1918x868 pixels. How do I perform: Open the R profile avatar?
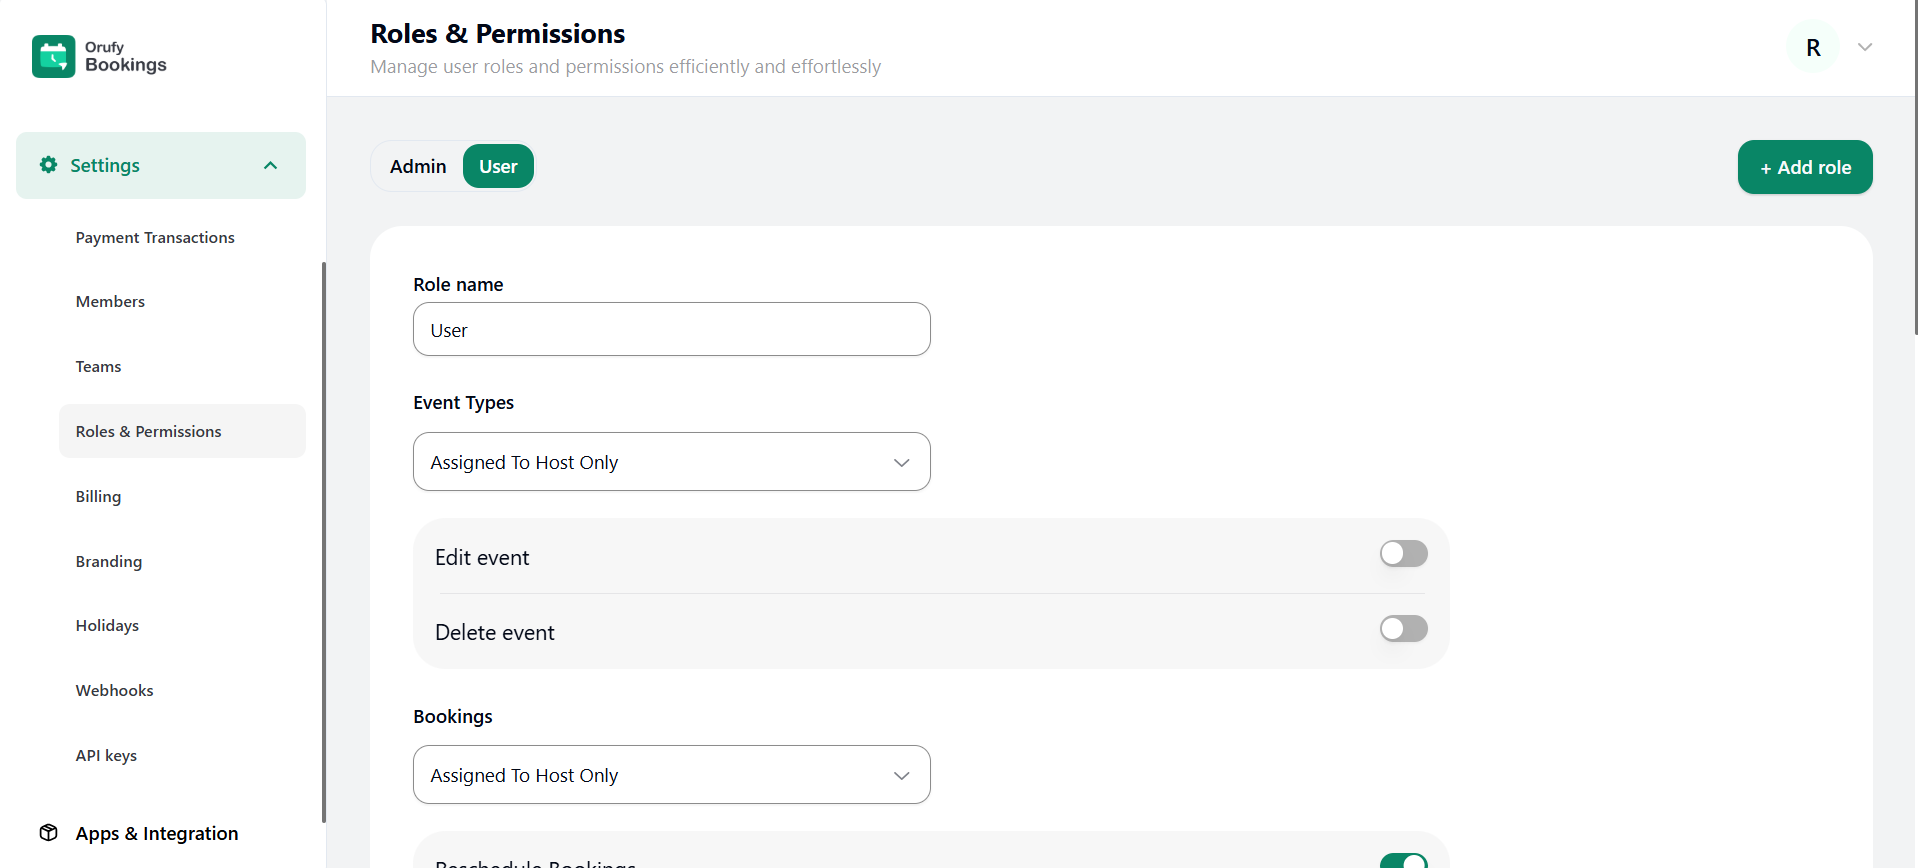pyautogui.click(x=1812, y=47)
